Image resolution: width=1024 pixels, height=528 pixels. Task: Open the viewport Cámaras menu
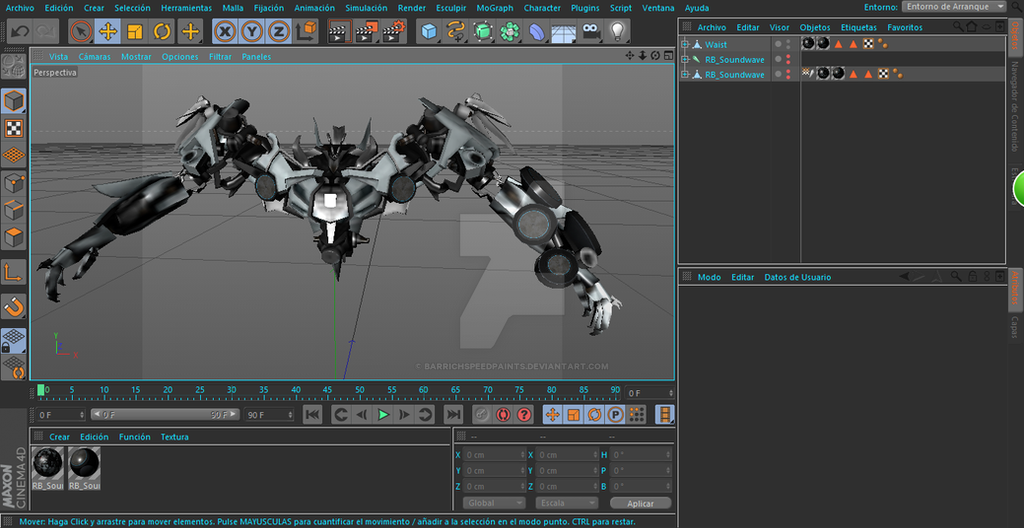[x=95, y=57]
